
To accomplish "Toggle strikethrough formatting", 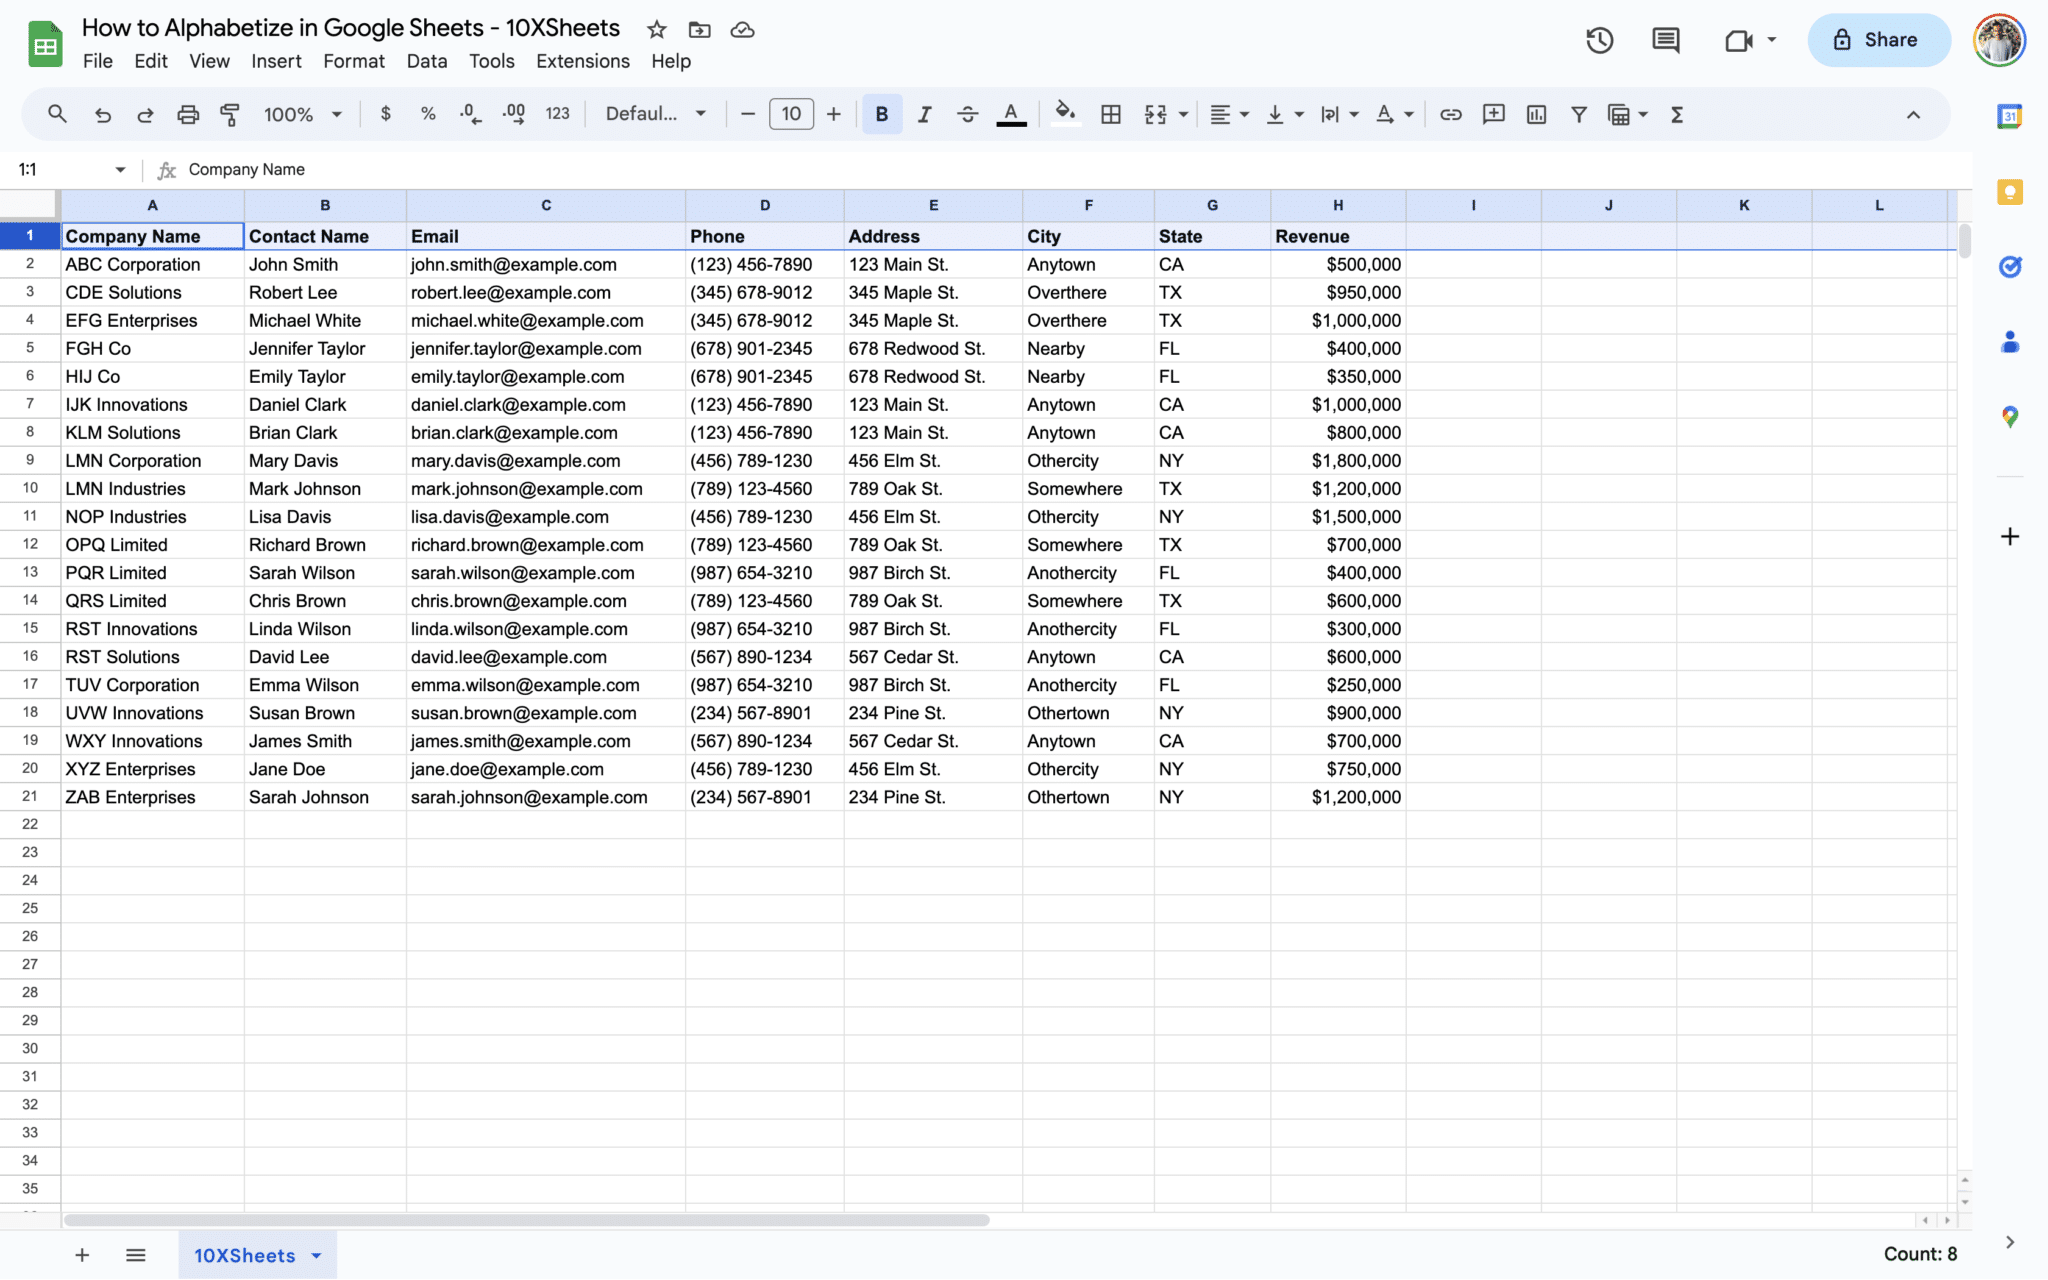I will tap(967, 114).
